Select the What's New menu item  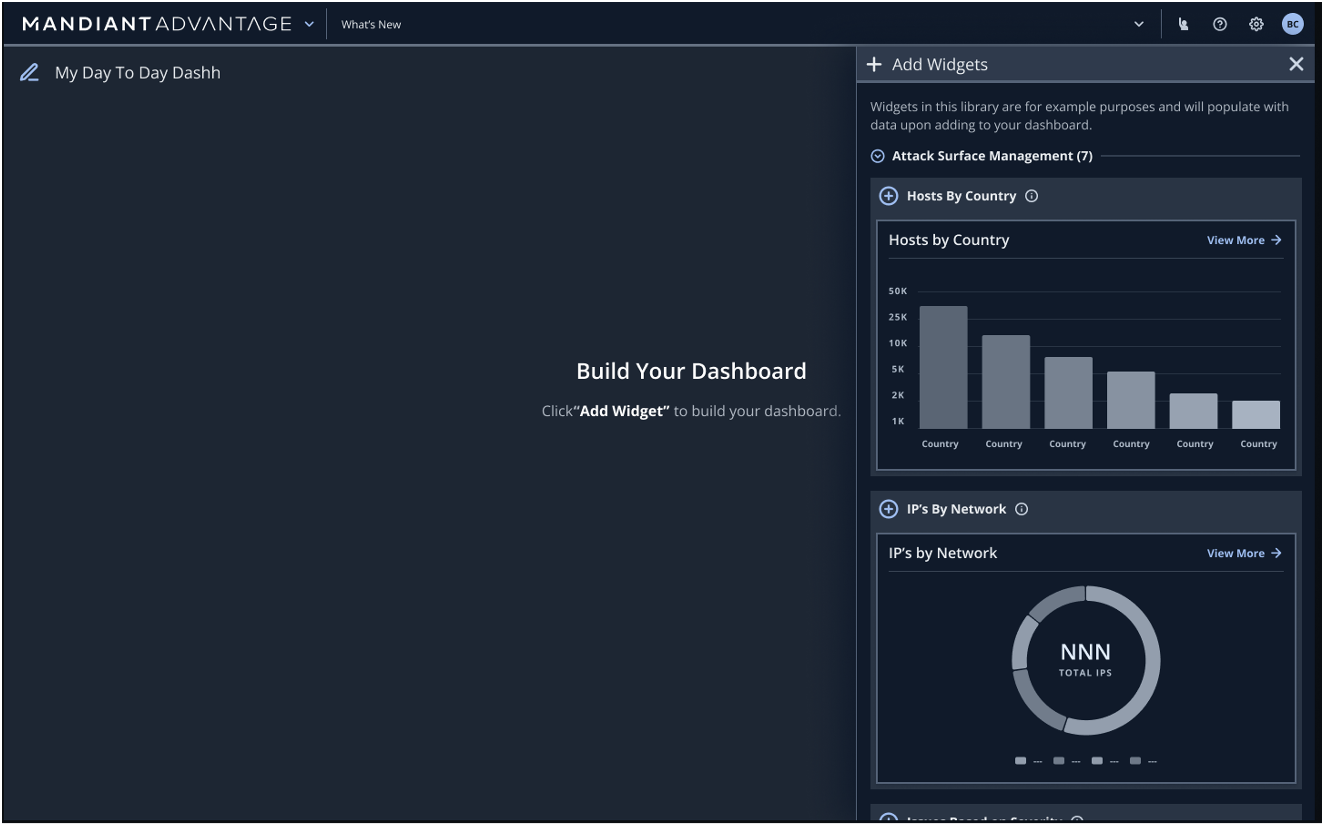[370, 23]
